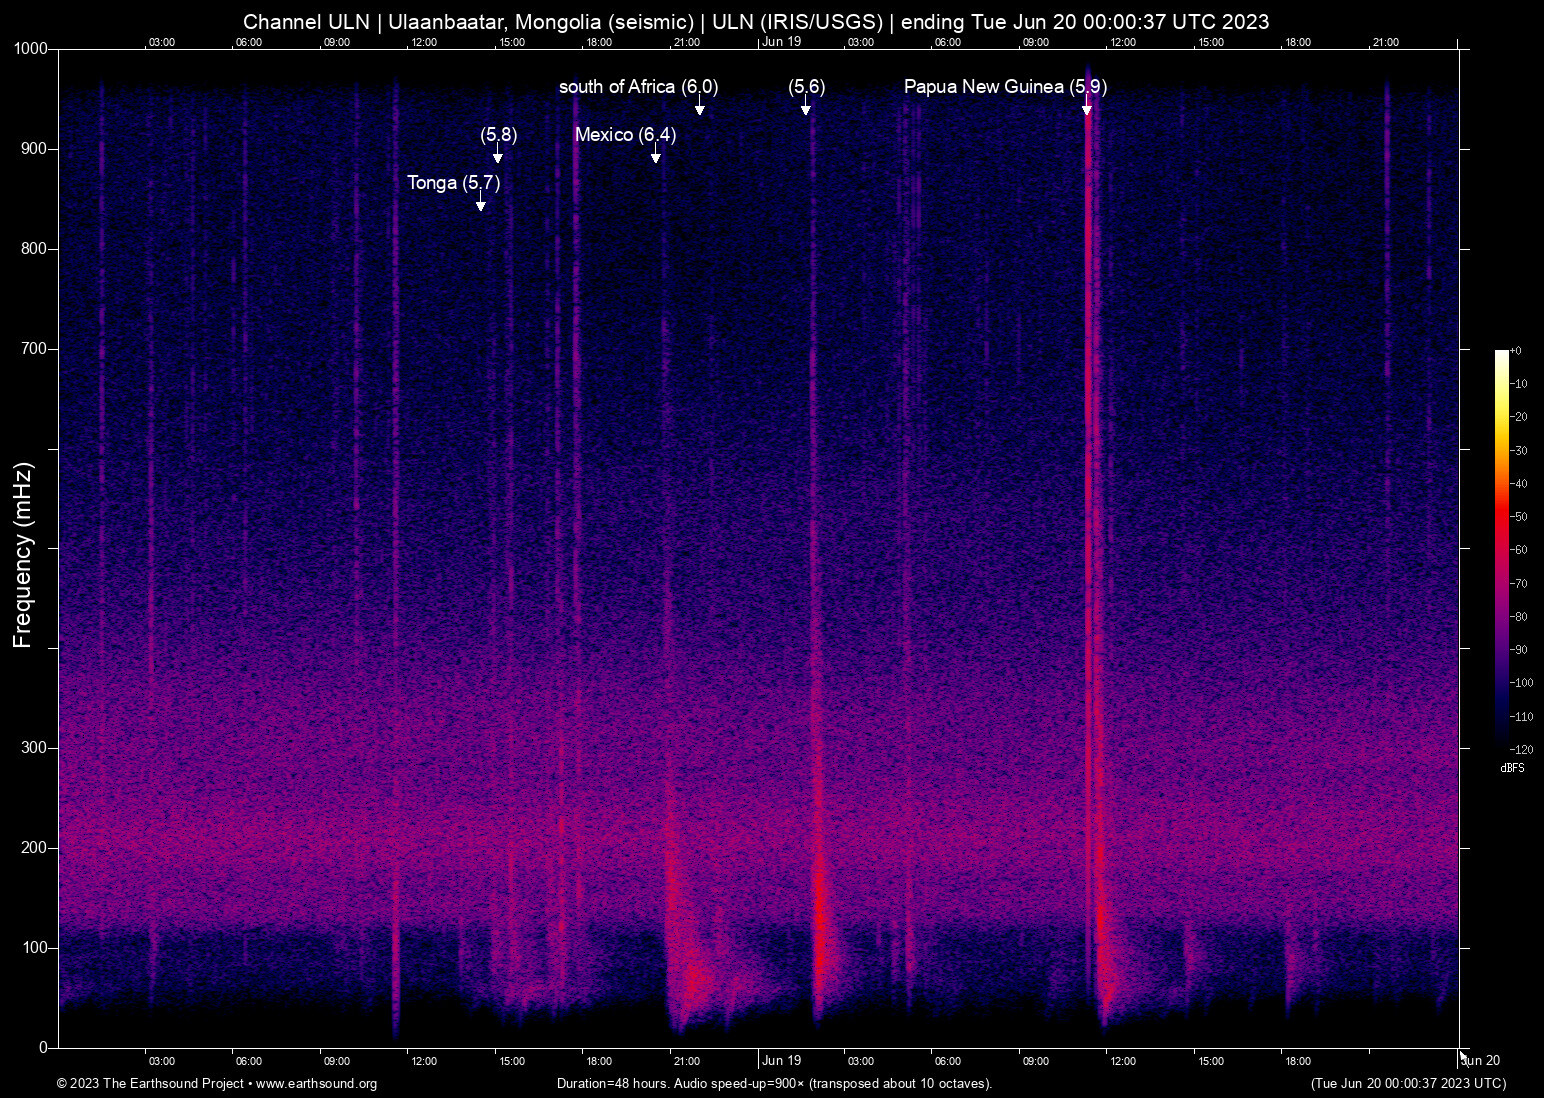The image size is (1544, 1098).
Task: Click the dBFS unit label under the color scale
Action: (x=1512, y=768)
